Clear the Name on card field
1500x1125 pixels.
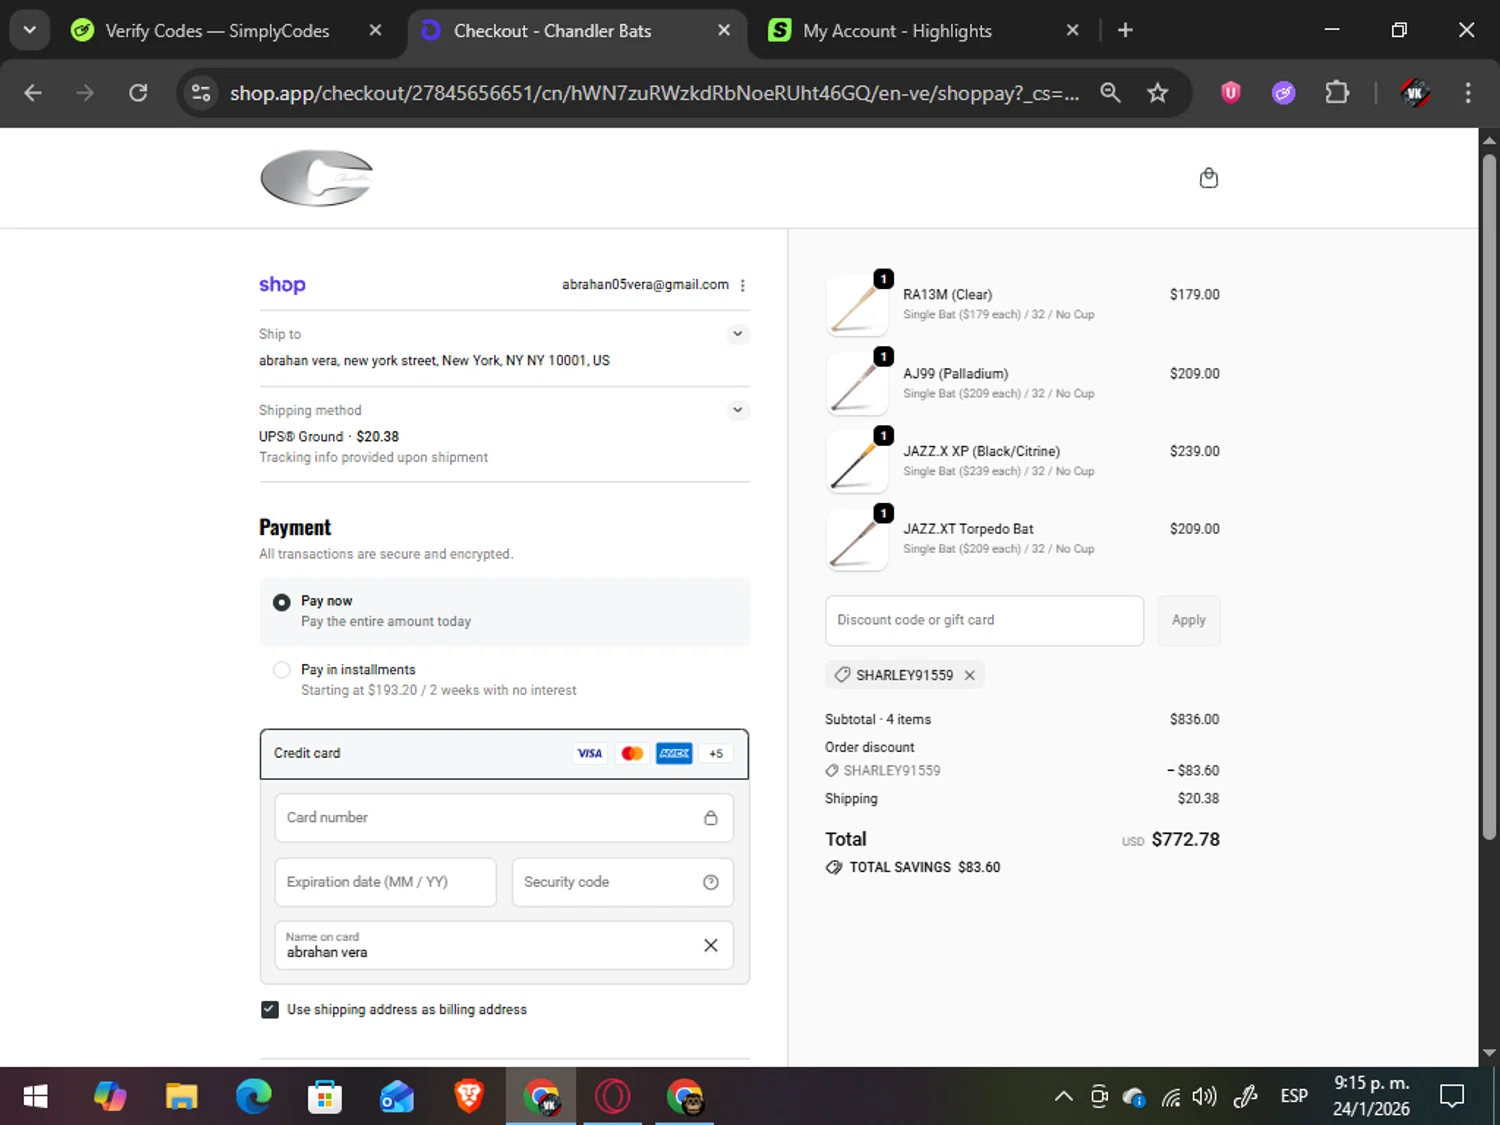pos(710,945)
